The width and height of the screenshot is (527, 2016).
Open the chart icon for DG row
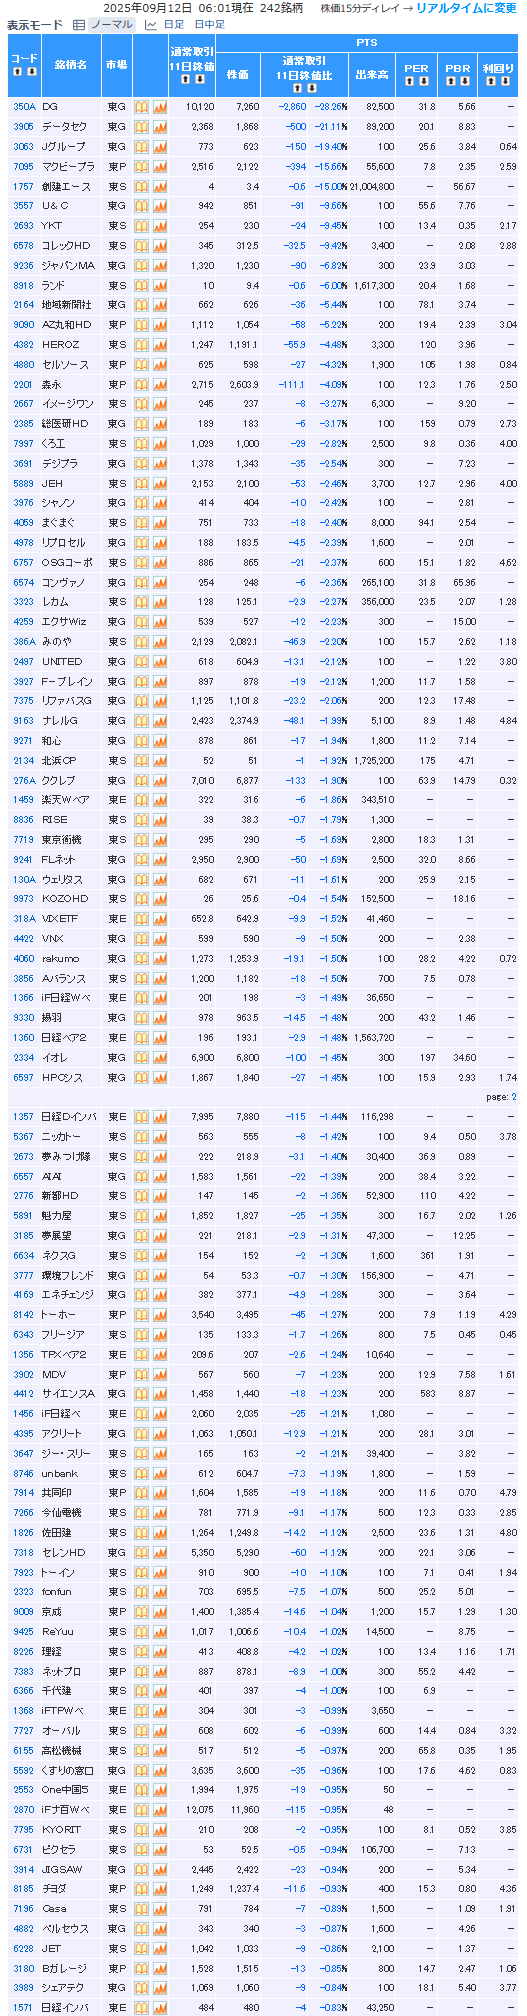pyautogui.click(x=159, y=107)
